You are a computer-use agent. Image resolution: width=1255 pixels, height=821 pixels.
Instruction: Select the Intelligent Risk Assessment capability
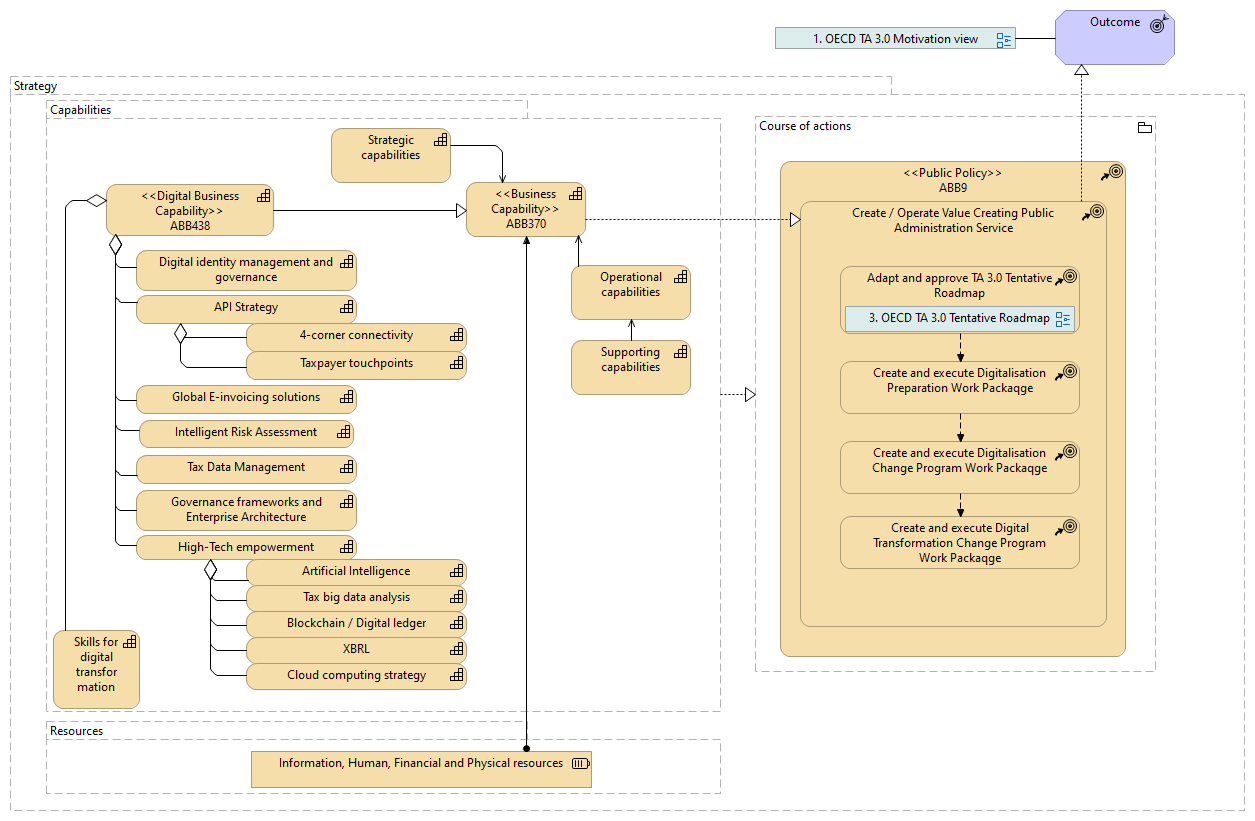pos(246,433)
